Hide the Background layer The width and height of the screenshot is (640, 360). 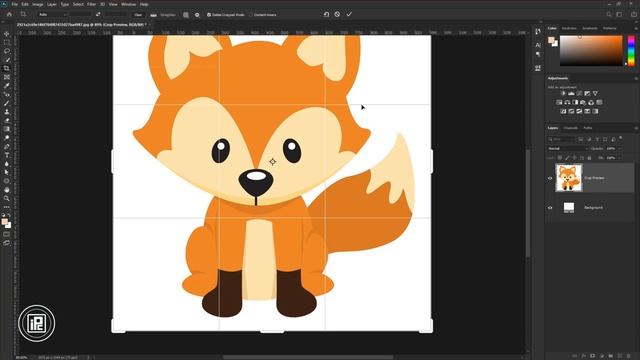click(x=550, y=208)
